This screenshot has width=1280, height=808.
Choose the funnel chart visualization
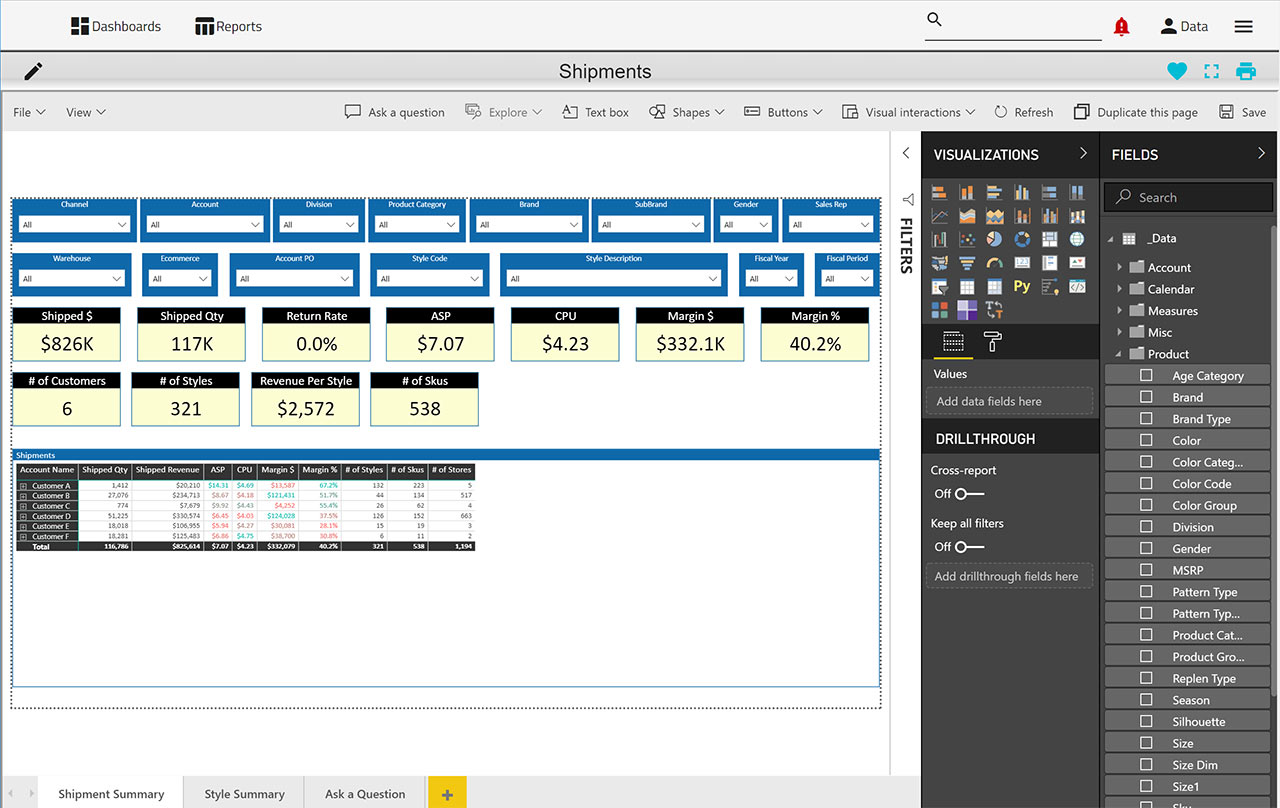967,263
